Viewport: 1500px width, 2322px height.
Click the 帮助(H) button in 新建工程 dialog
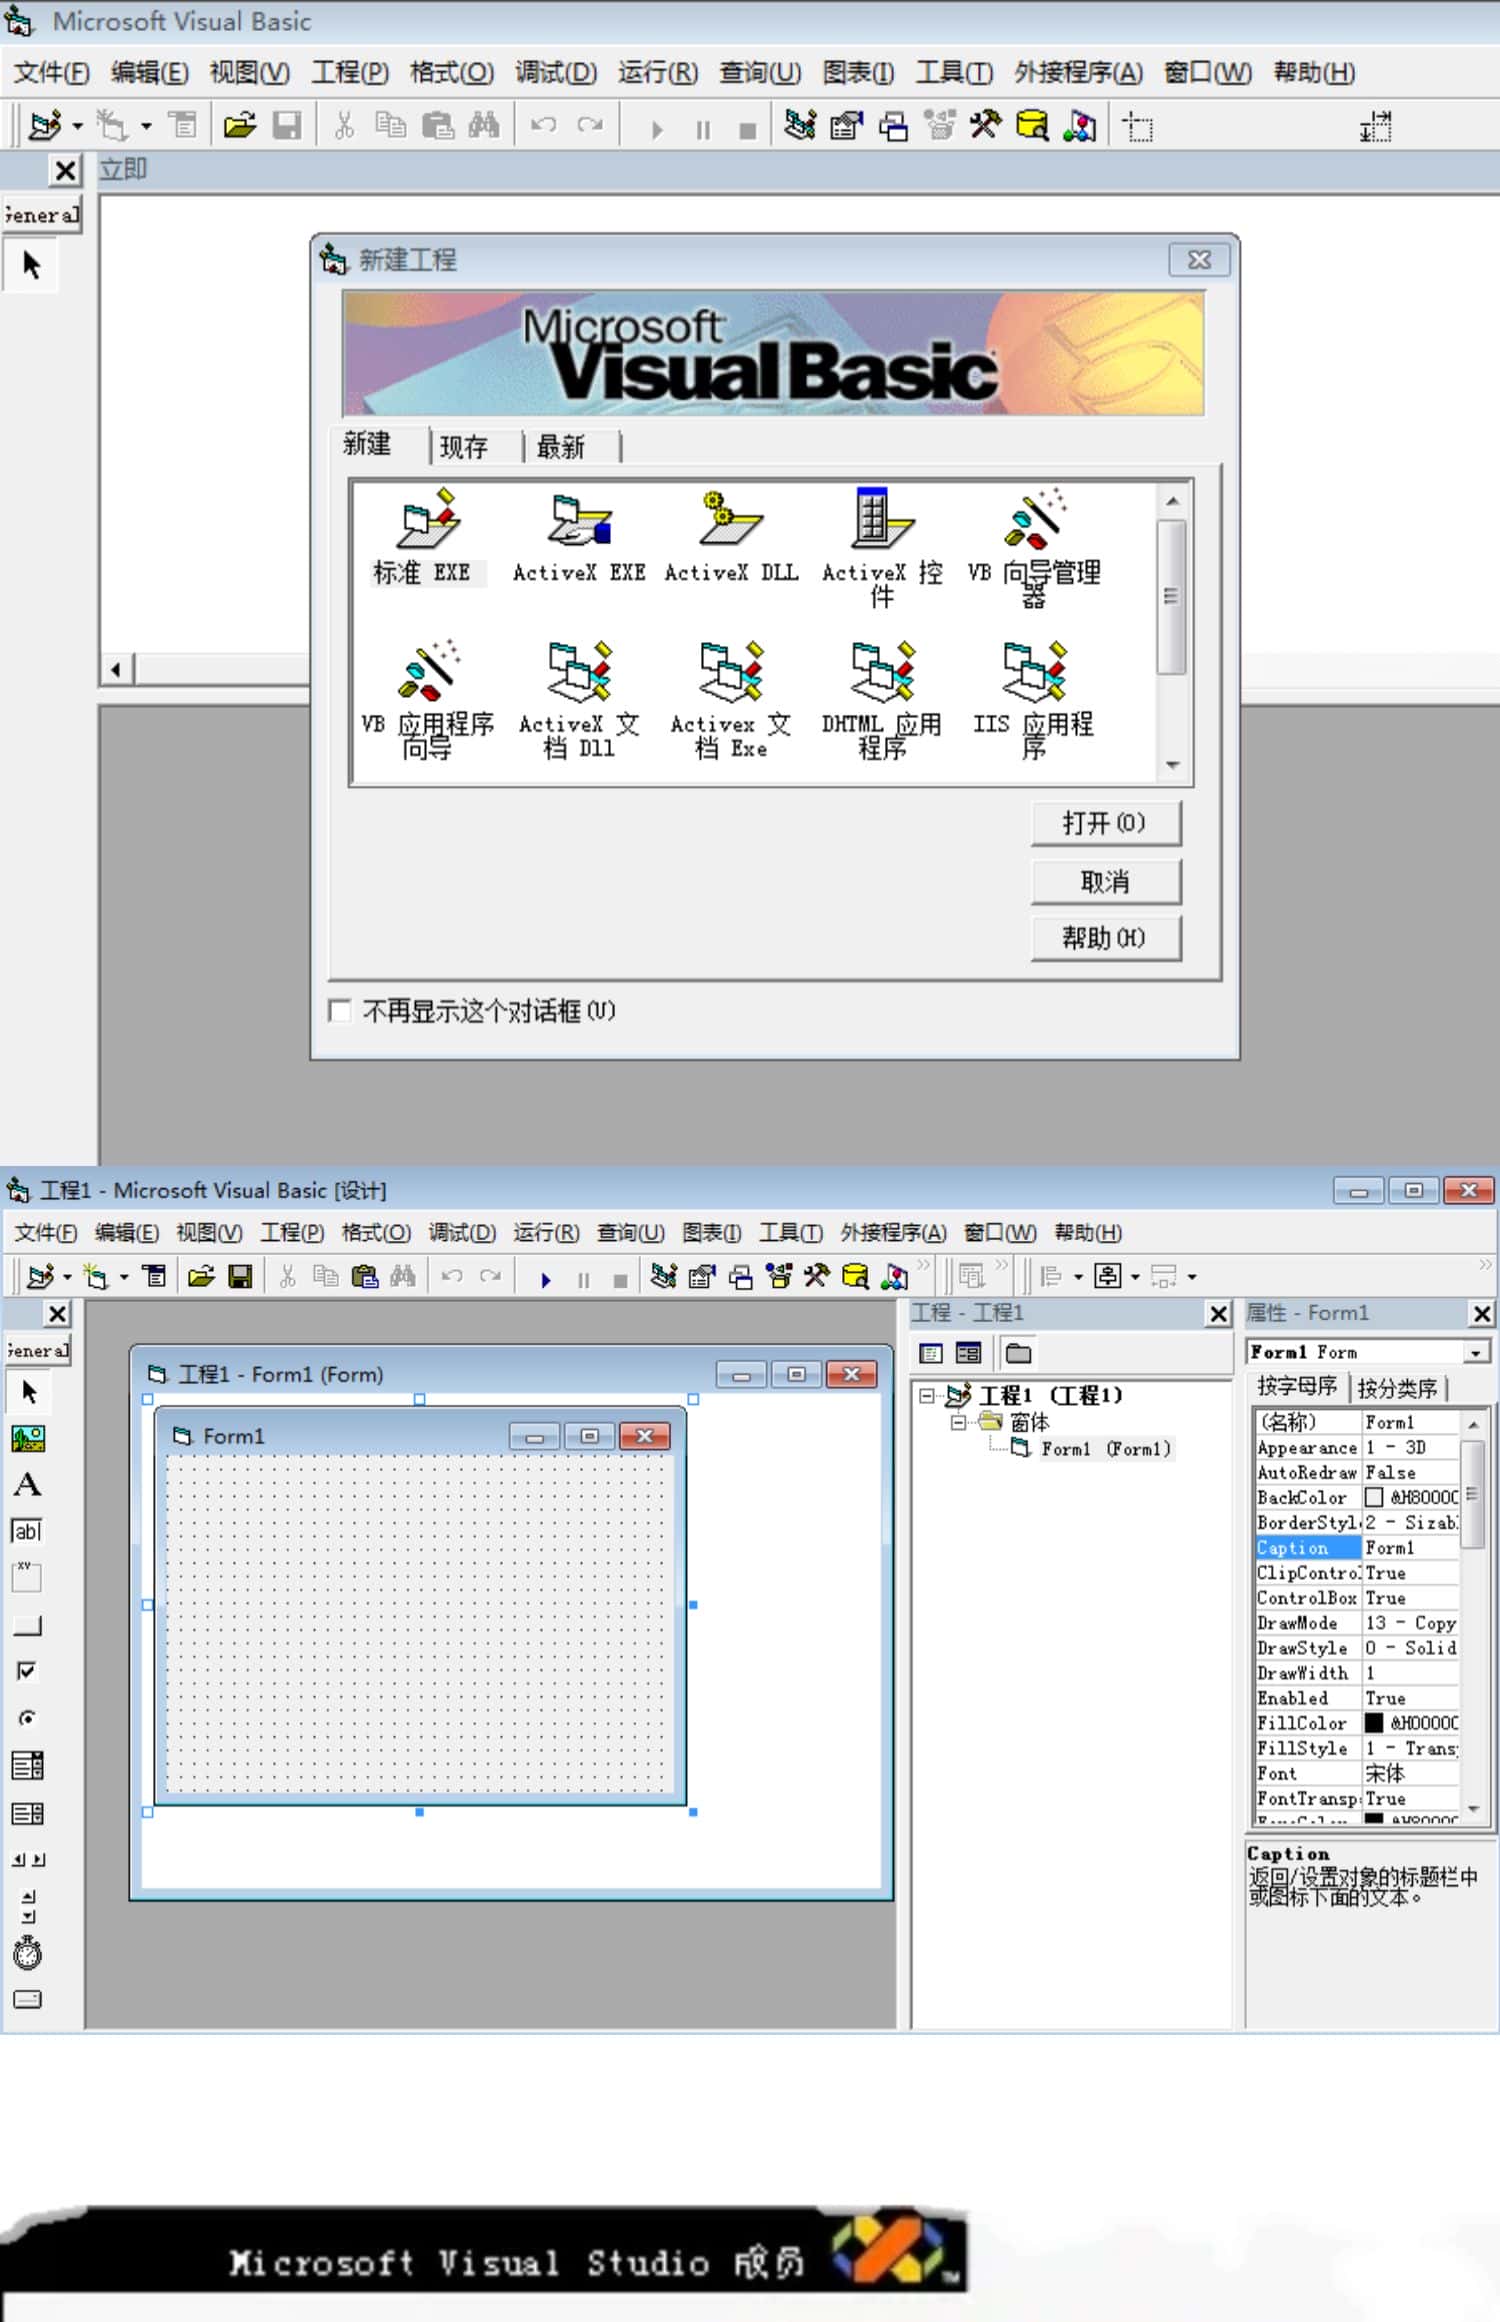tap(1105, 938)
